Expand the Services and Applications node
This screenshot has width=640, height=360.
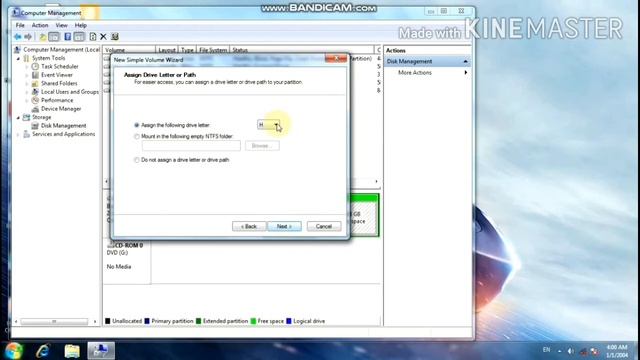tap(18, 134)
